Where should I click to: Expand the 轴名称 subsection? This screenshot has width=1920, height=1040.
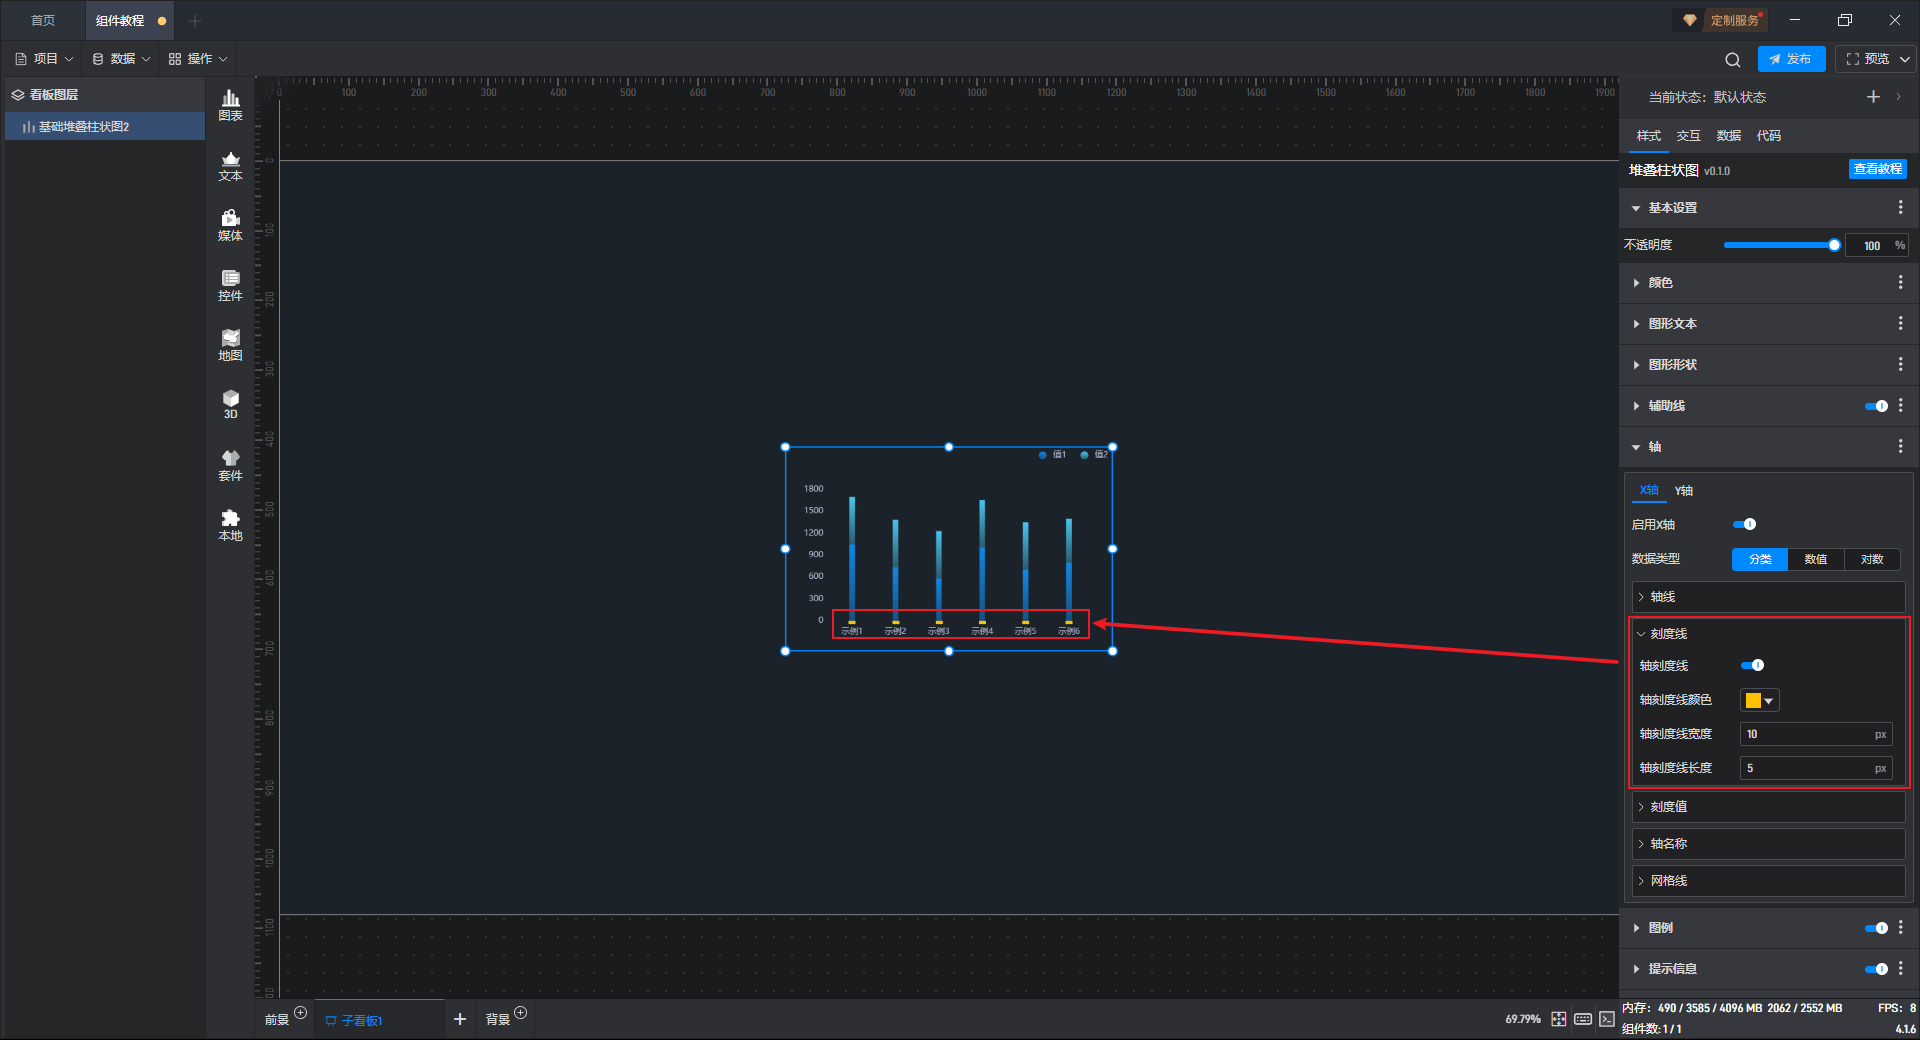[1768, 844]
